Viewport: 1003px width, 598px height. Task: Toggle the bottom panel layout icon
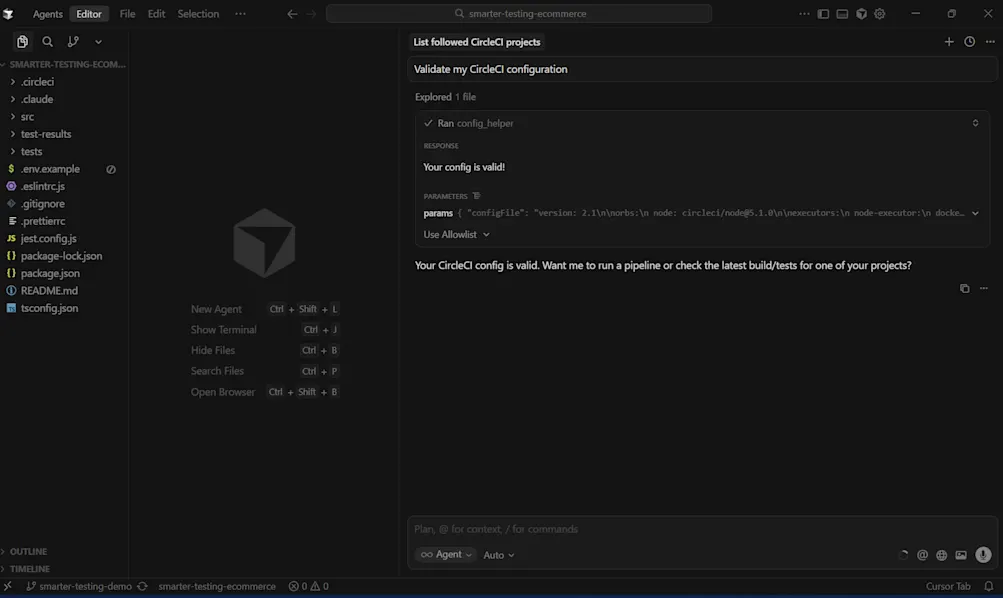(x=841, y=13)
